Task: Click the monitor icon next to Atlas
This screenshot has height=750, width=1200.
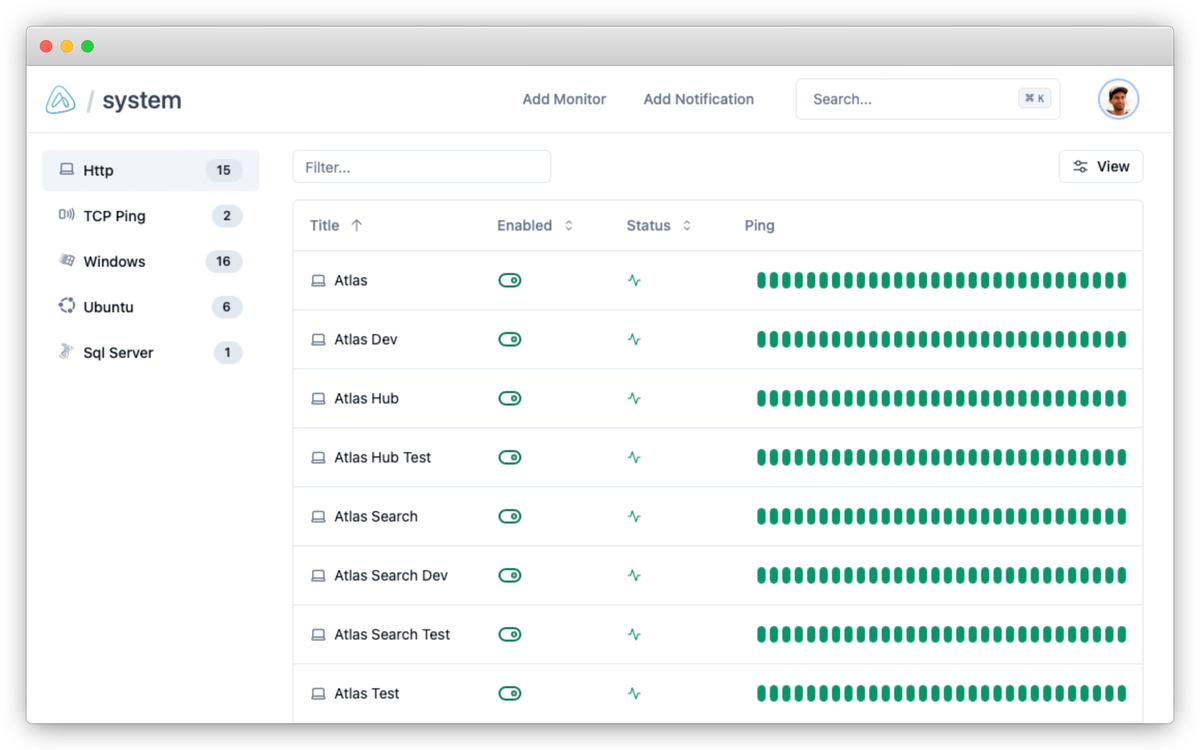Action: pos(317,280)
